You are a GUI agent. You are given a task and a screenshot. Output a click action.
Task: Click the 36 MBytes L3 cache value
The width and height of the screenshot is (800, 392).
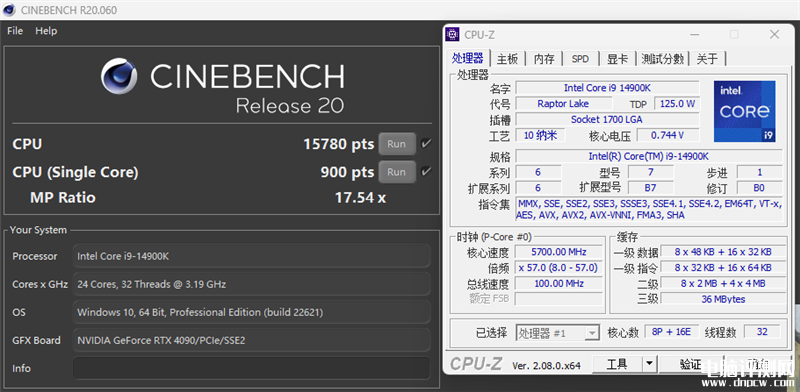723,299
